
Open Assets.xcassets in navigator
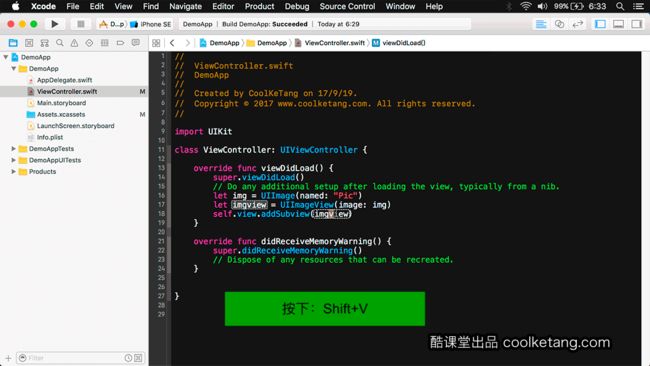click(61, 114)
